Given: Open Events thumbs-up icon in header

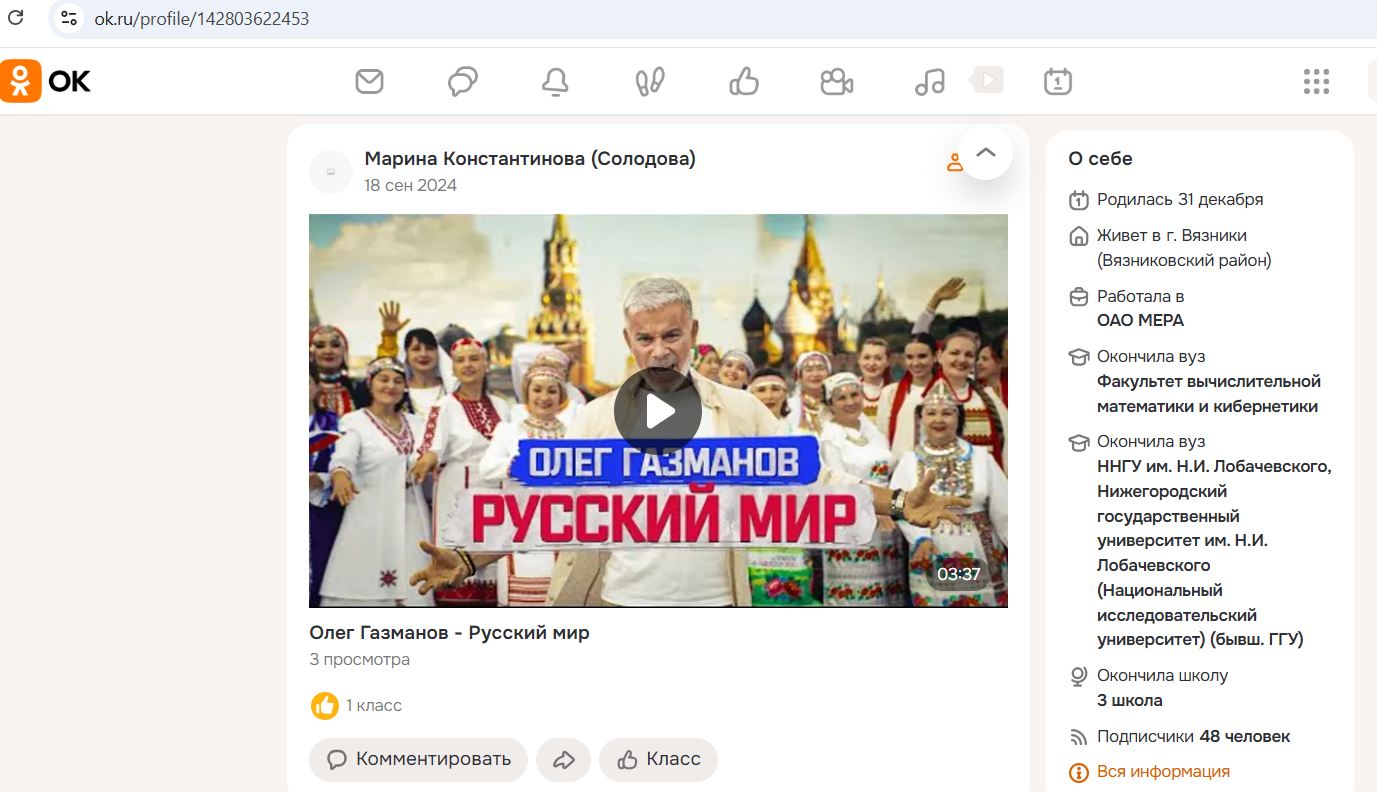Looking at the screenshot, I should pyautogui.click(x=744, y=81).
